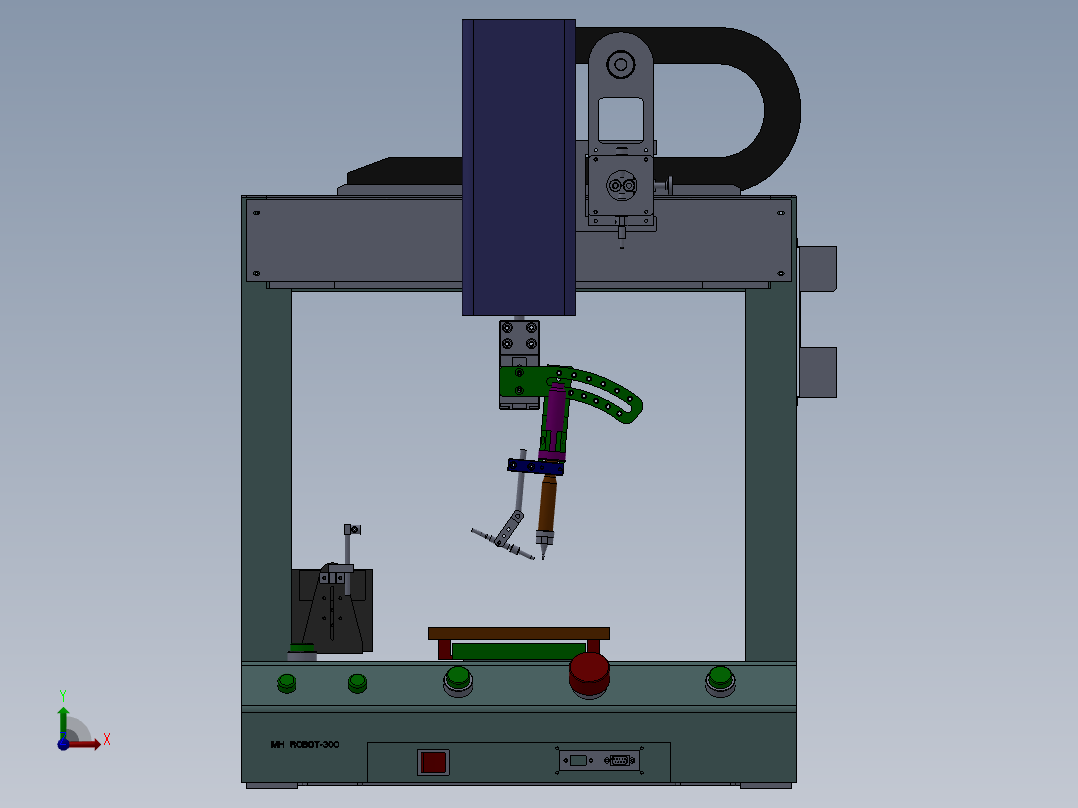Select the four-bolt mounting block under column
The width and height of the screenshot is (1078, 808).
[x=519, y=337]
